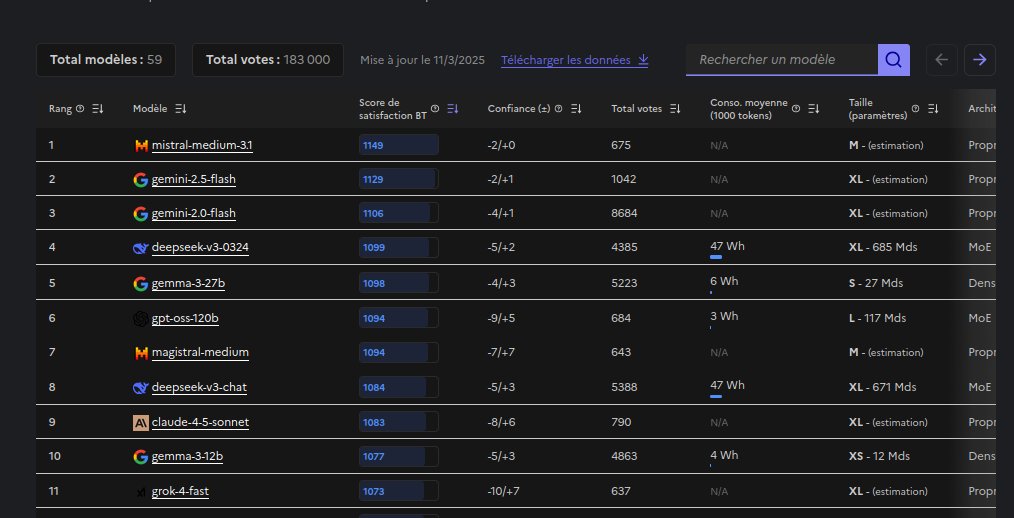The width and height of the screenshot is (1014, 518).
Task: Click the Google logo beside gemini-2.0-flash
Action: point(141,213)
